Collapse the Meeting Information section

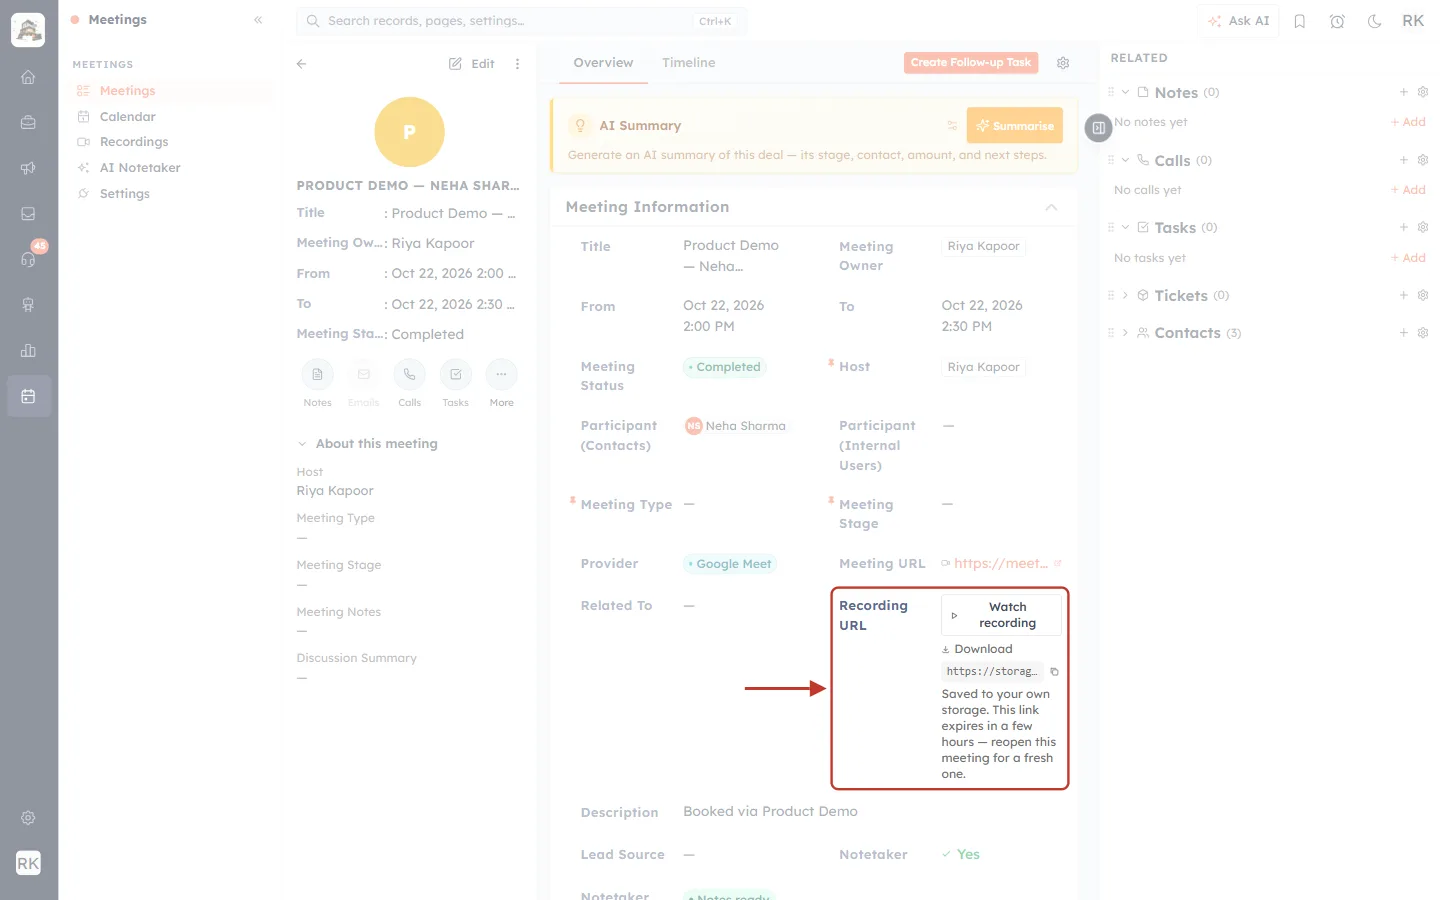click(x=1051, y=207)
